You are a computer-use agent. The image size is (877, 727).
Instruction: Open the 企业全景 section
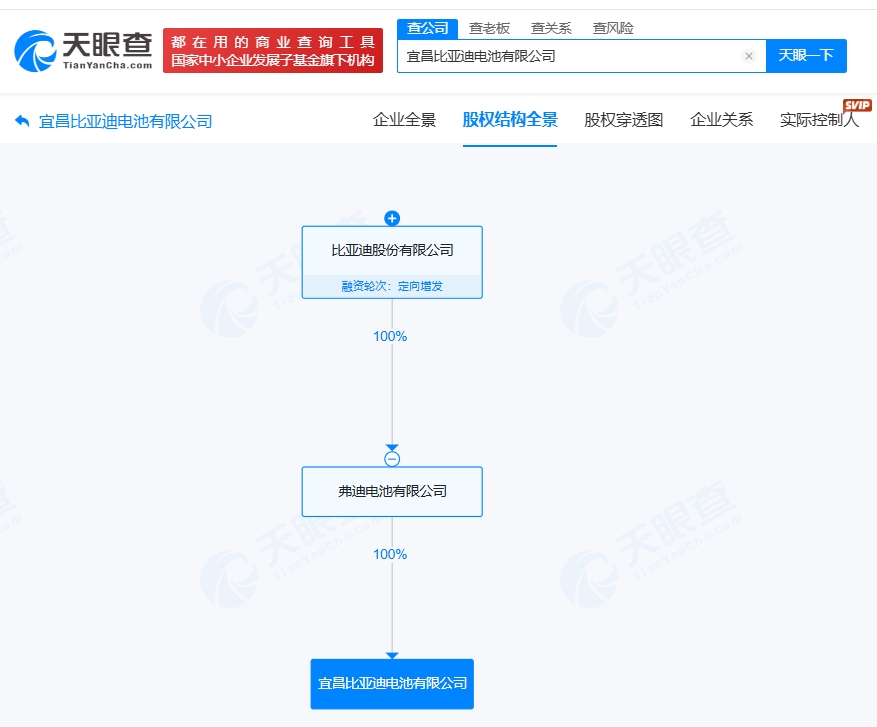click(x=403, y=119)
